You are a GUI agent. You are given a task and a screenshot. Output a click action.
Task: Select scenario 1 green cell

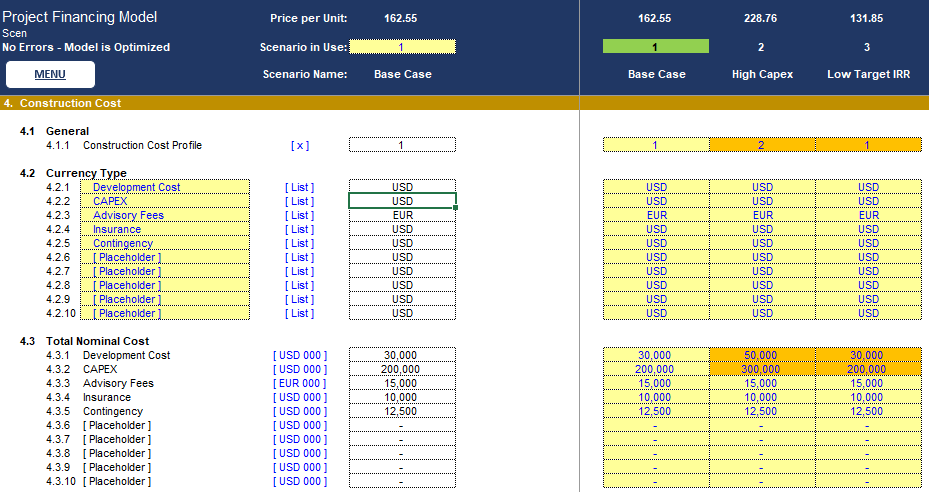tap(655, 47)
